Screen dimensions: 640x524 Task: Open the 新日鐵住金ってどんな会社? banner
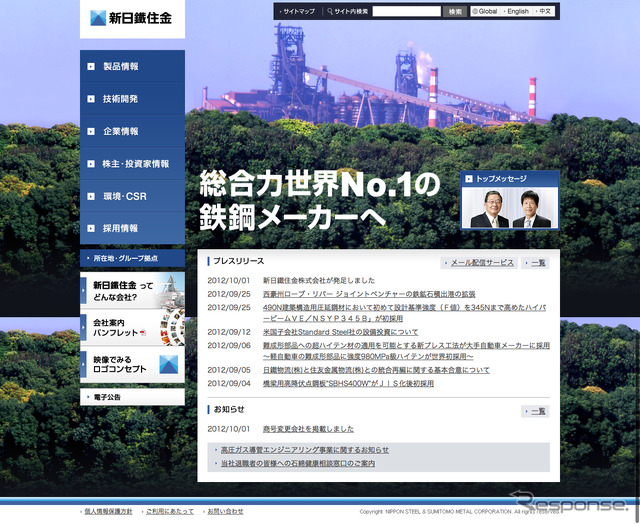click(x=132, y=291)
